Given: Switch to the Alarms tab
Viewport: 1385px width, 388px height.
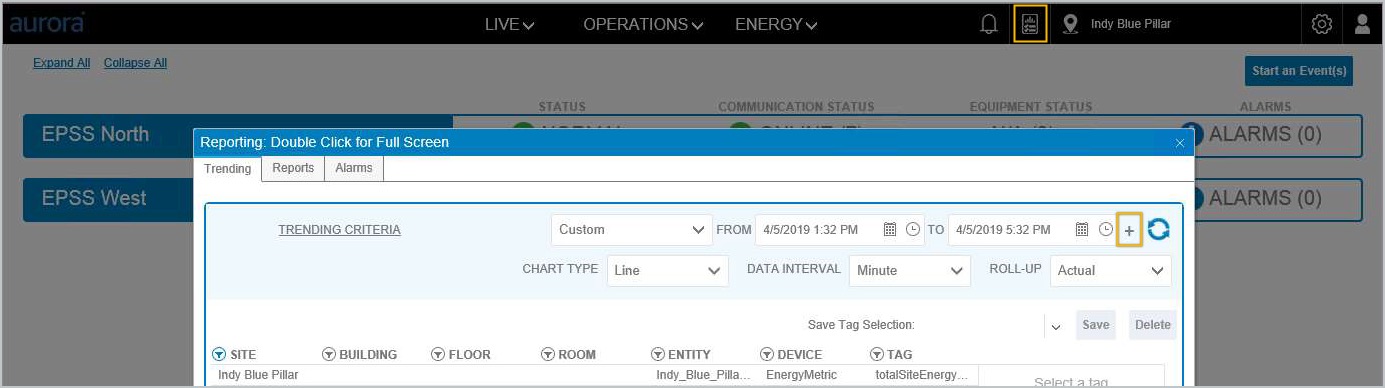Looking at the screenshot, I should pyautogui.click(x=354, y=168).
